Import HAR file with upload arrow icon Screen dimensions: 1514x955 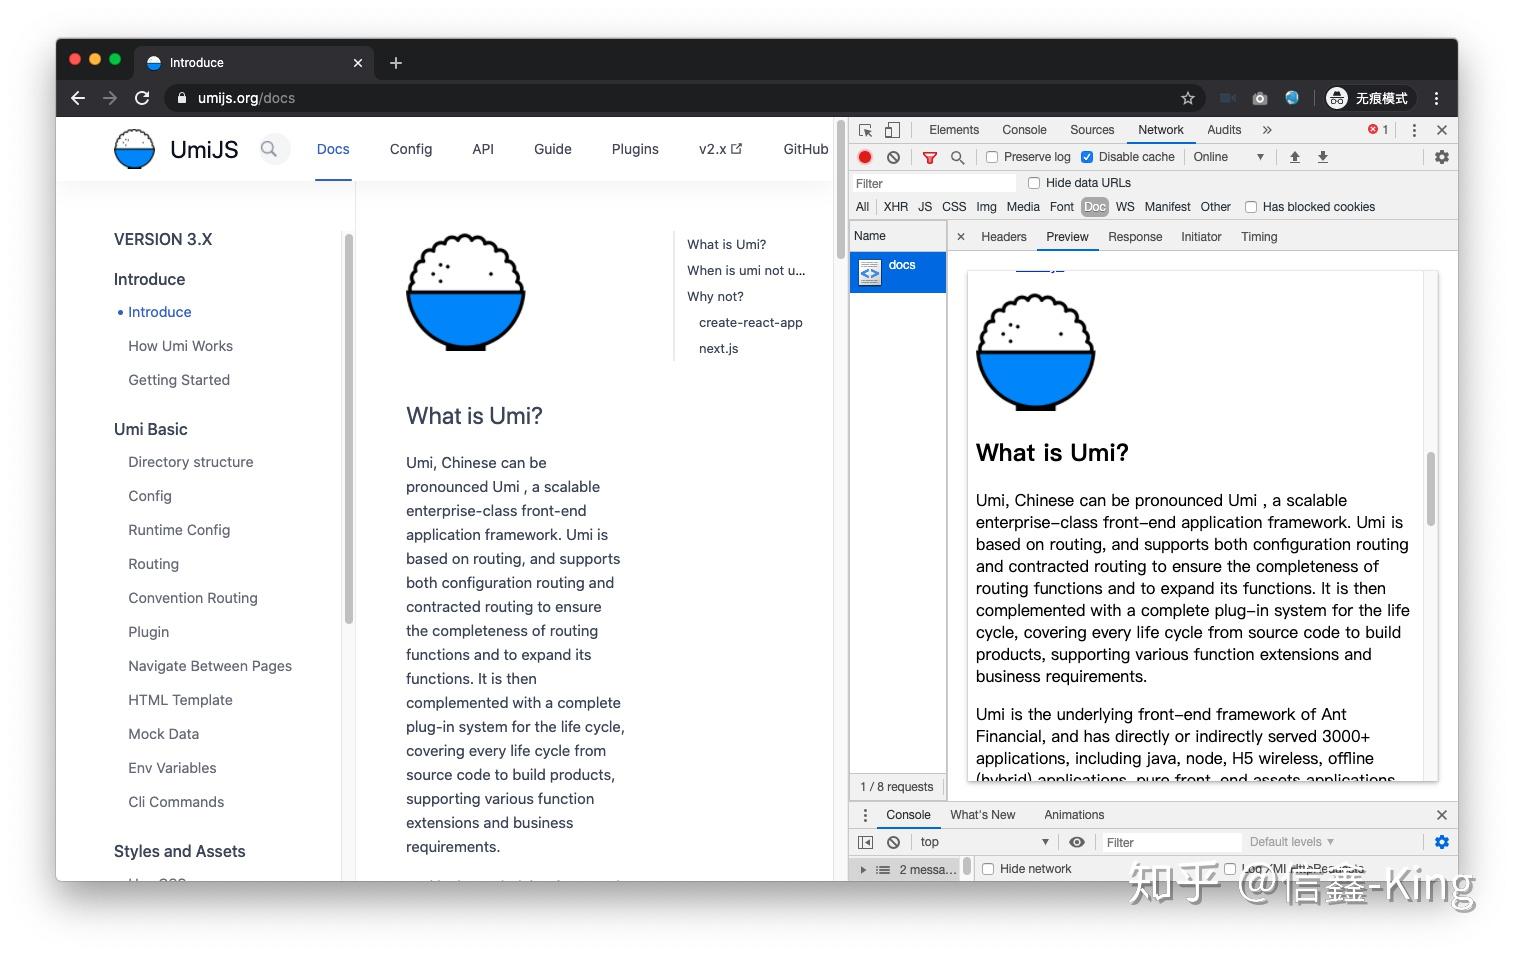[1295, 157]
